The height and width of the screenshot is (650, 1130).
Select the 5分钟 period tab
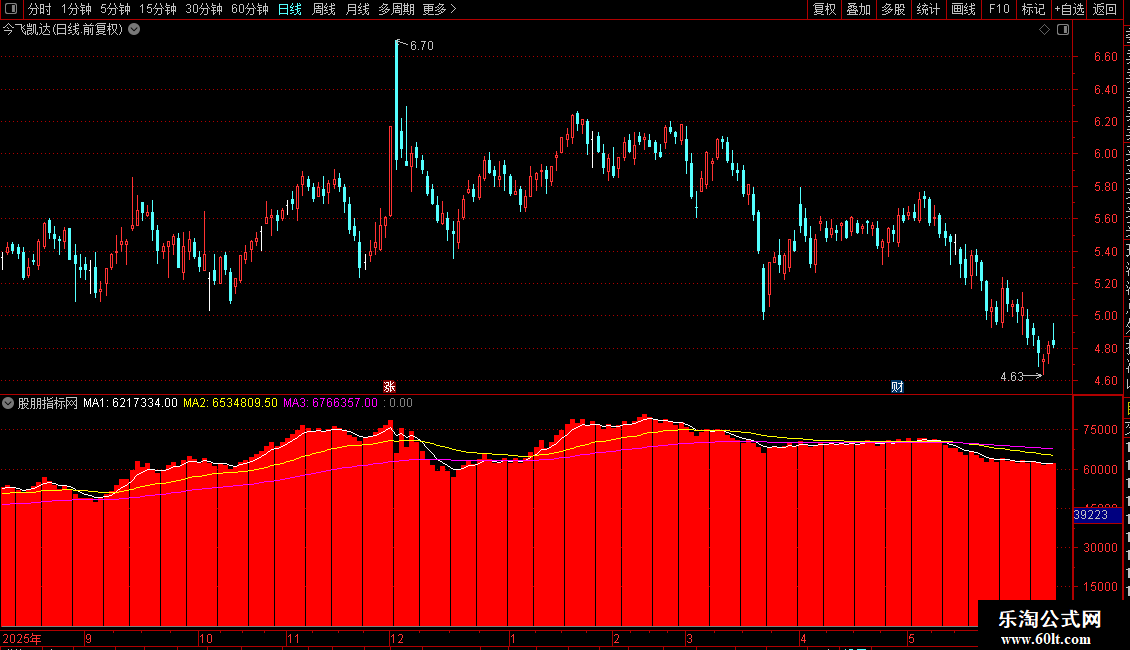115,9
